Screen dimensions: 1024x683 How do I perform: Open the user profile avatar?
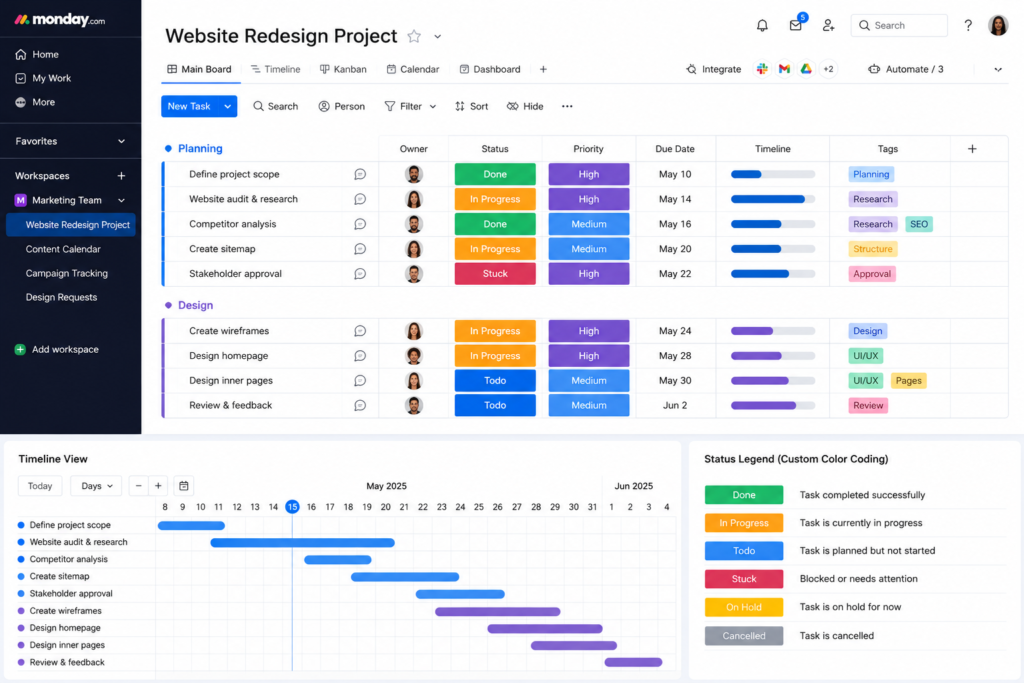[997, 25]
